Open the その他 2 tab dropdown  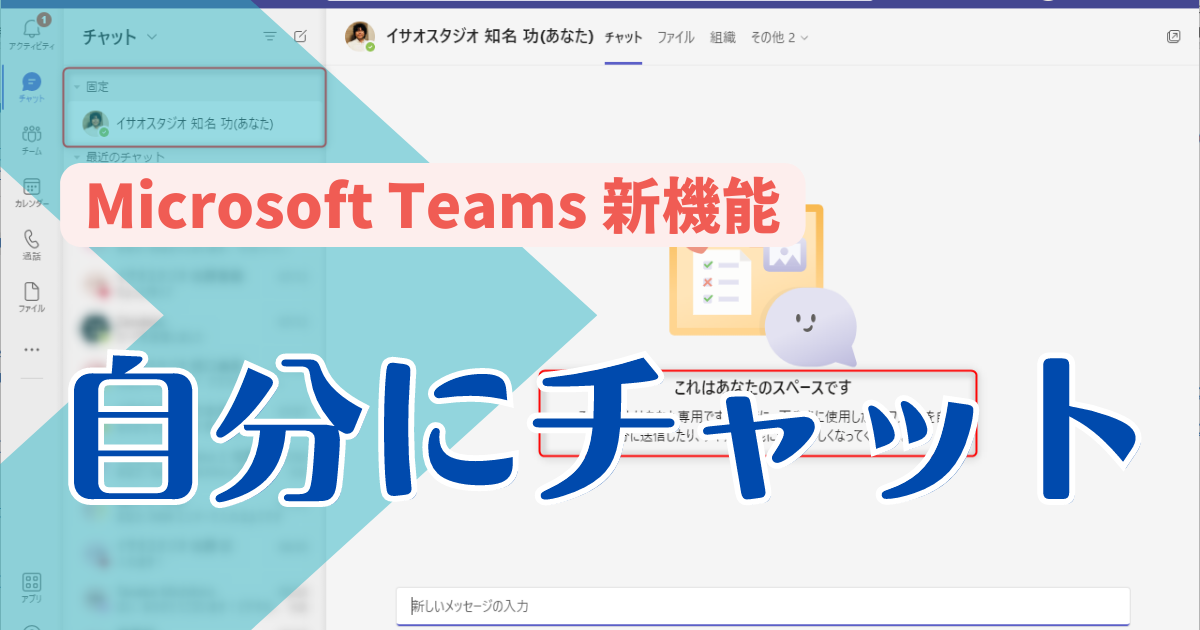coord(779,37)
